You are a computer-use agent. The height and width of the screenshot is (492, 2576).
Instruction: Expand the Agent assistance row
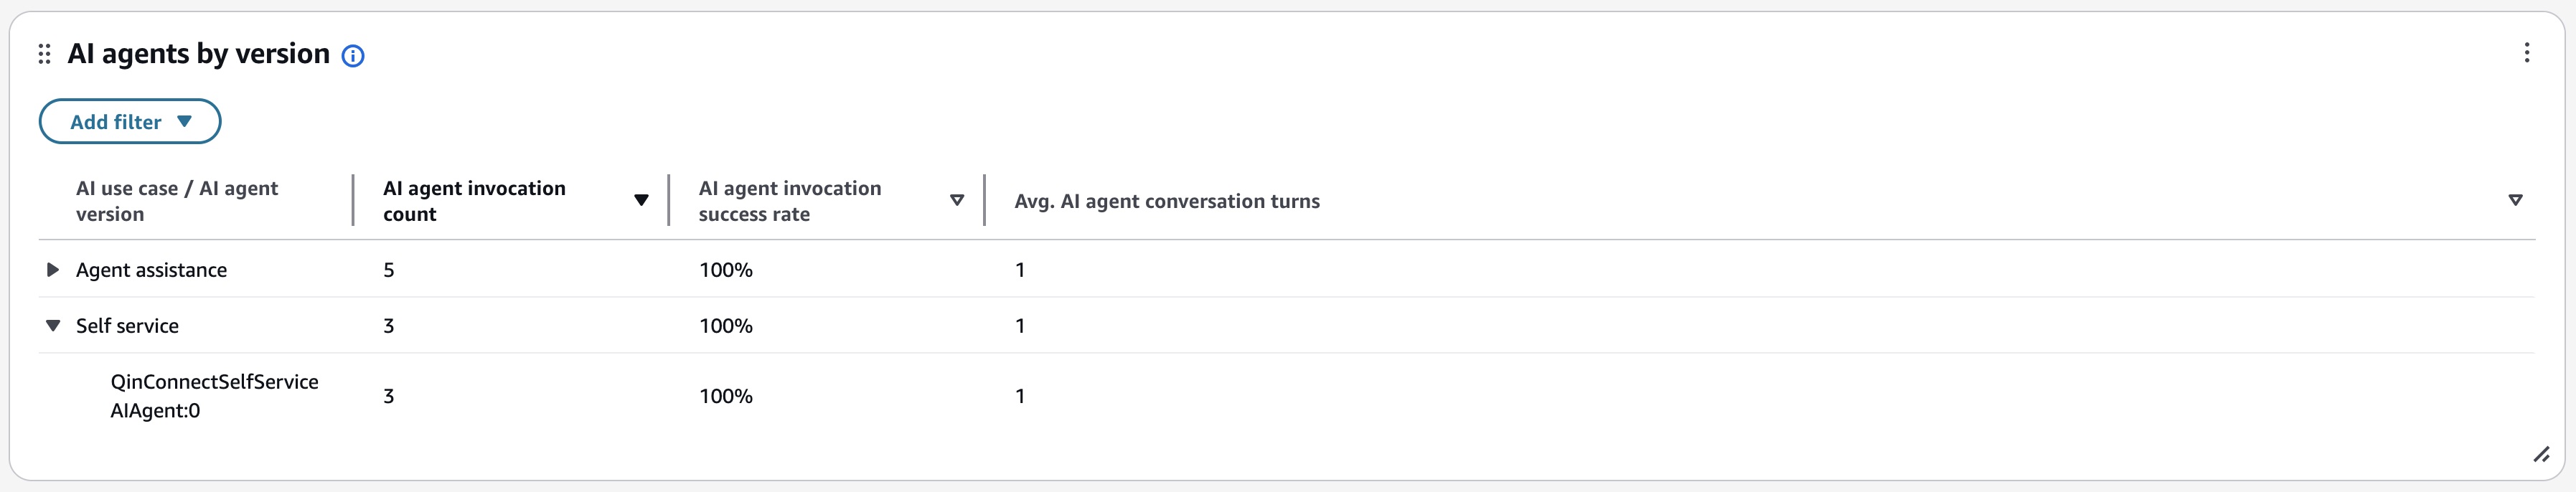point(50,269)
